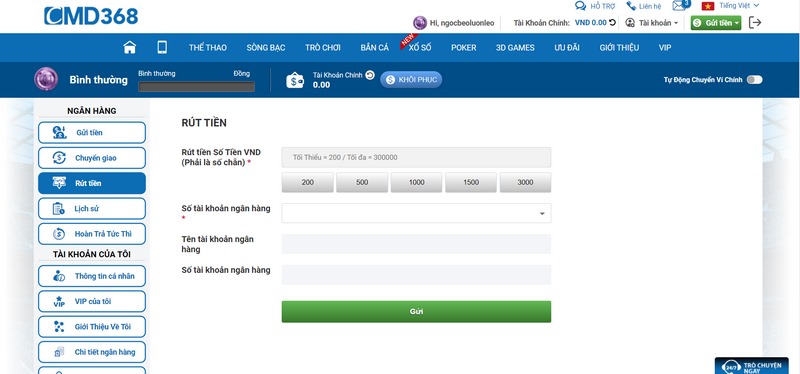This screenshot has height=374, width=800.
Task: Open the Tiếng Việt language dropdown
Action: (730, 6)
